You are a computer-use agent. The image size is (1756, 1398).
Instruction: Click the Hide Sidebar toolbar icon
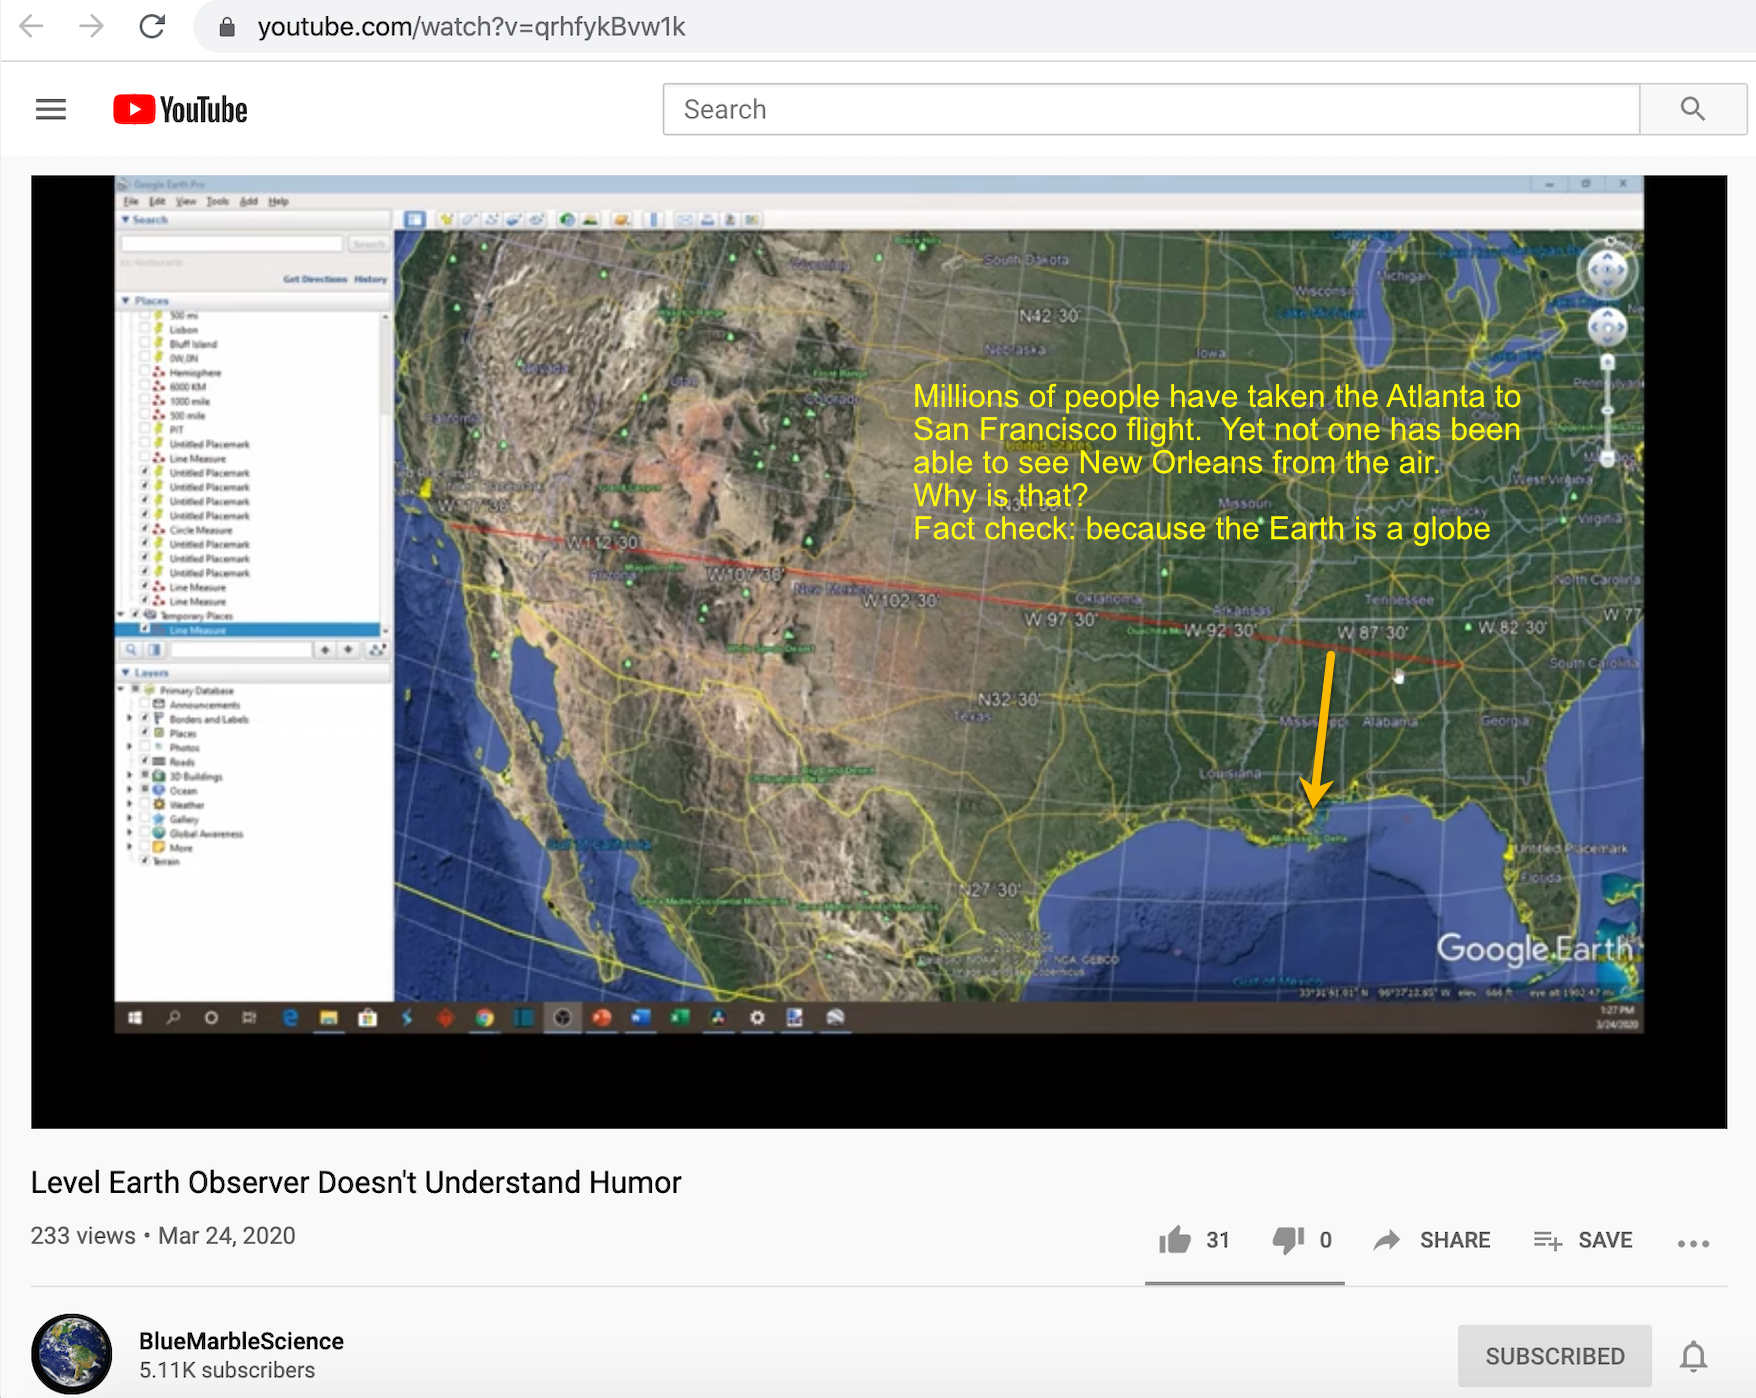pos(414,219)
